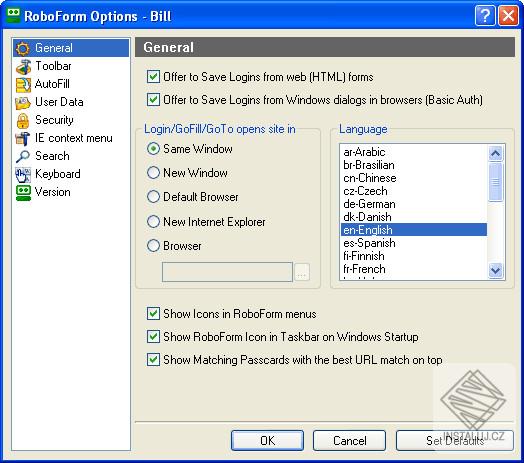Choose Default Browser radio option
Image resolution: width=524 pixels, height=463 pixels.
click(x=153, y=197)
